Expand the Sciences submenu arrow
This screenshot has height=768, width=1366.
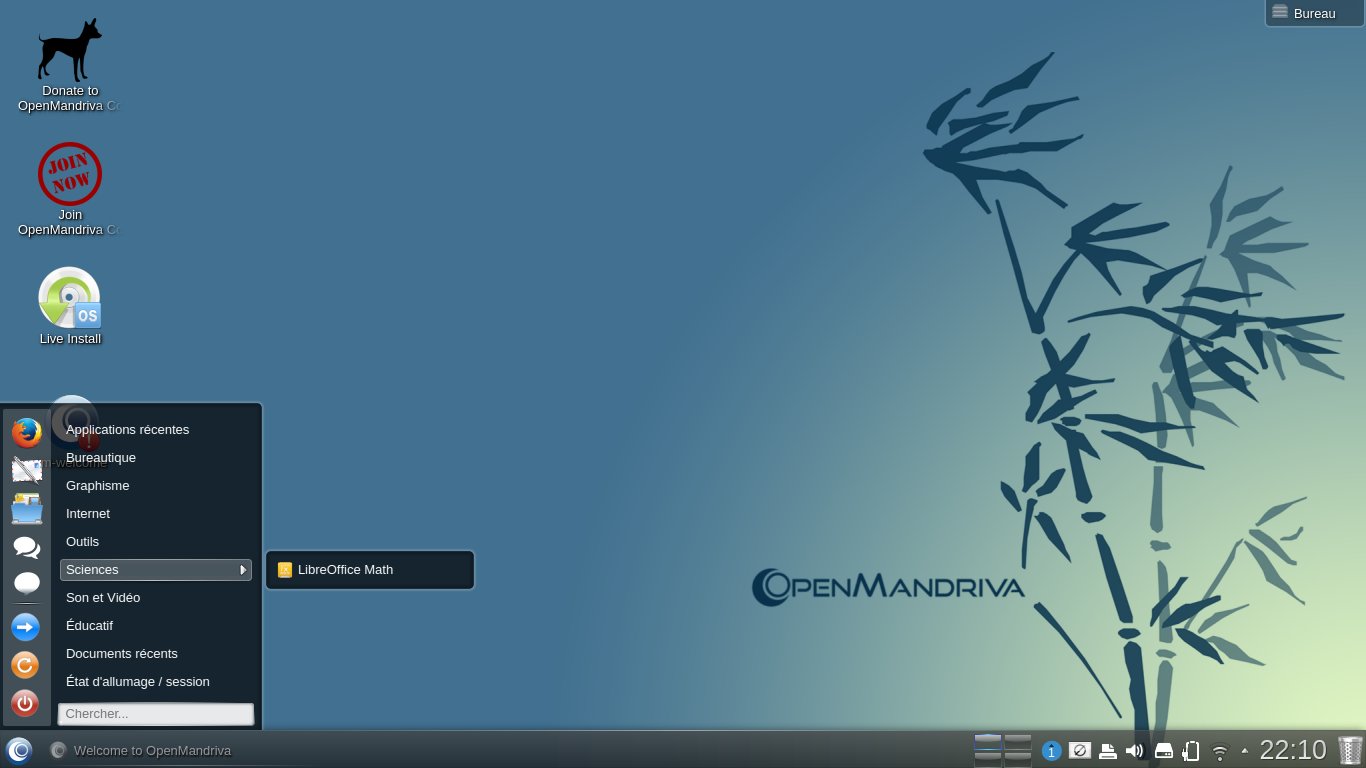243,570
